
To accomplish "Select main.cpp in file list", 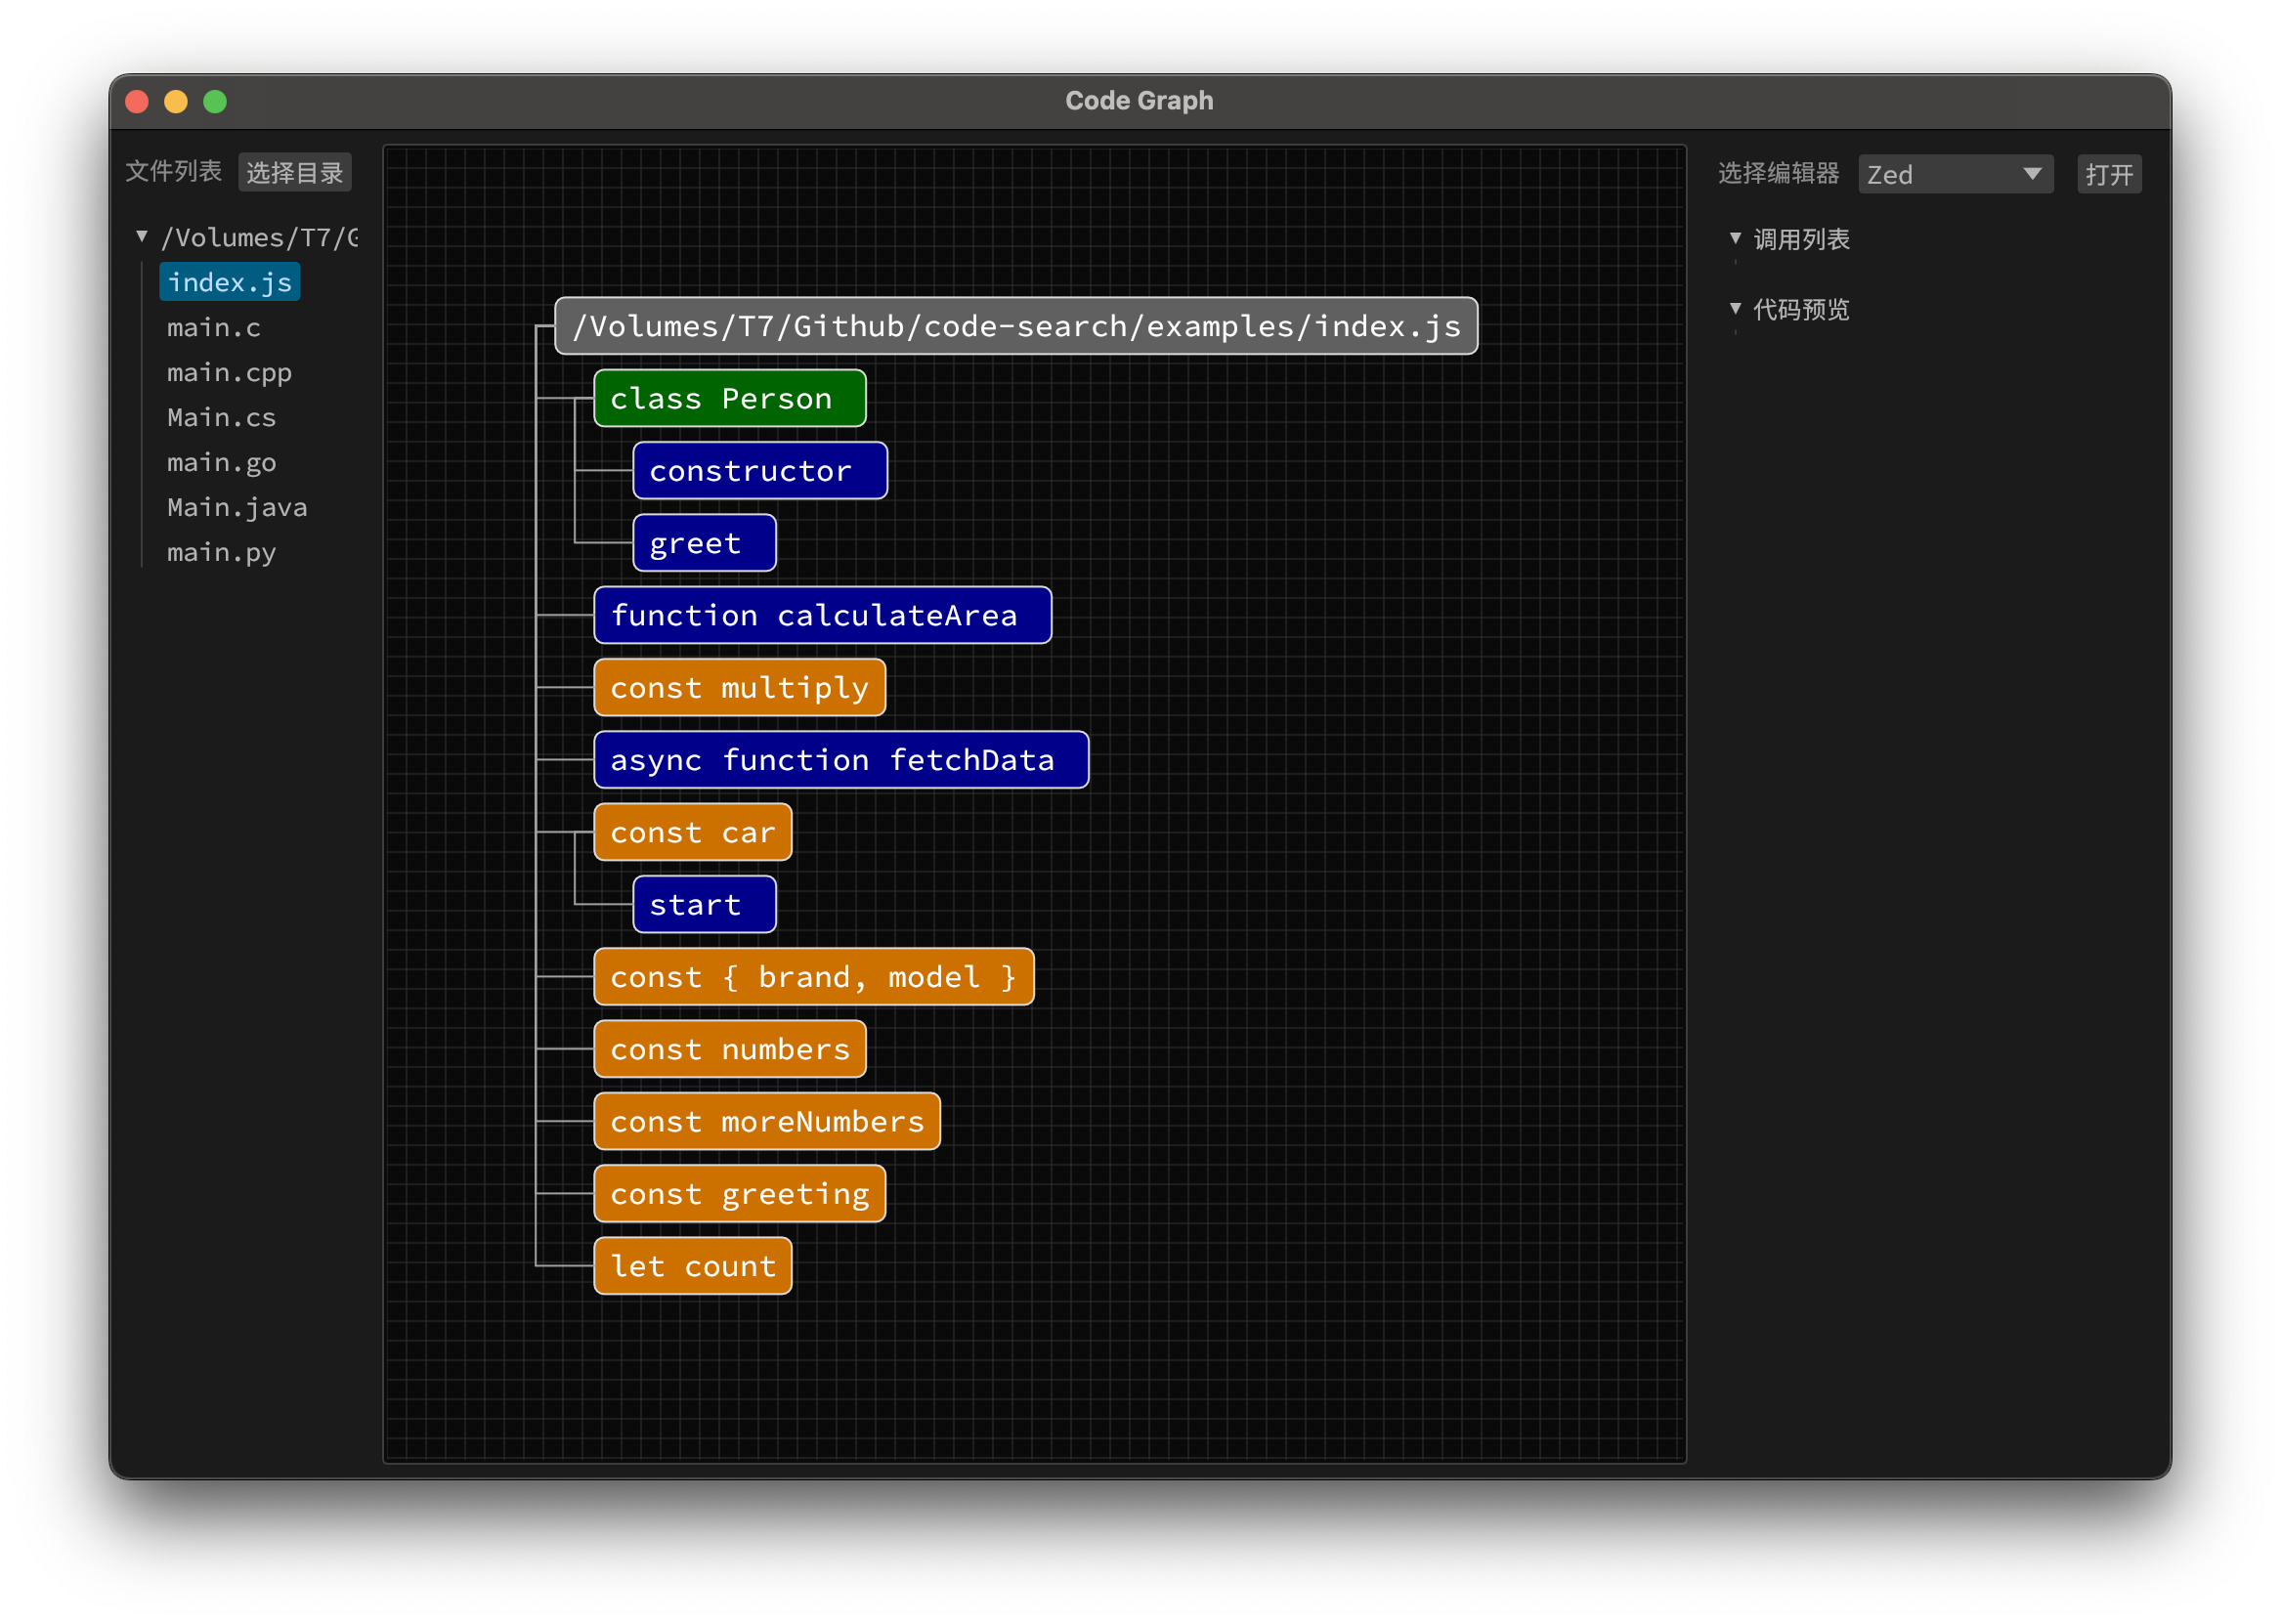I will (229, 373).
